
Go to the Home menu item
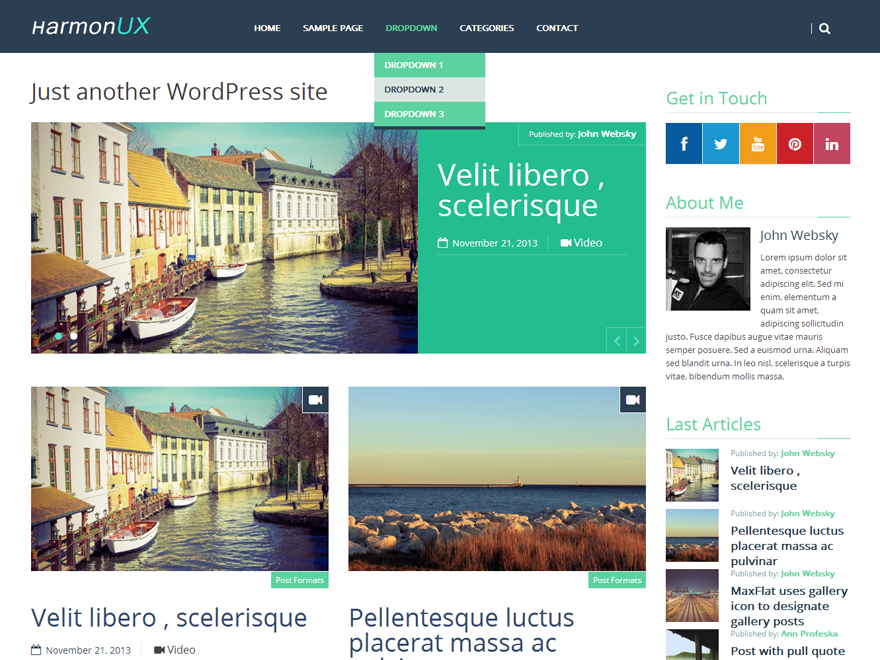pos(267,28)
